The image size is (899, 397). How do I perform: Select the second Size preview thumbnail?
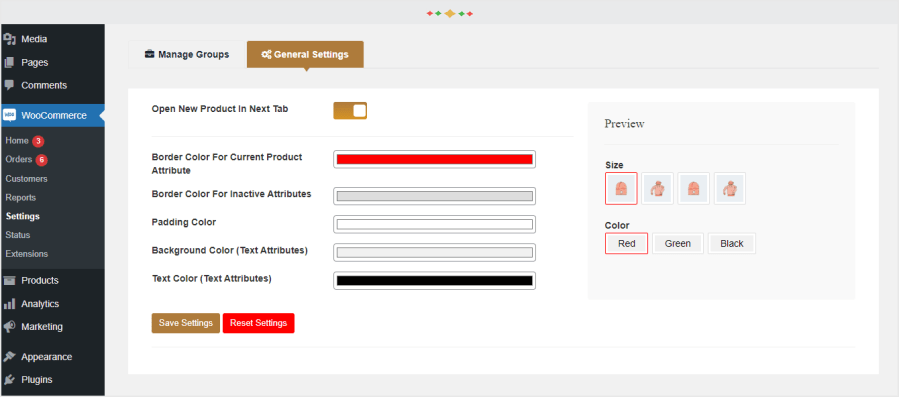657,188
